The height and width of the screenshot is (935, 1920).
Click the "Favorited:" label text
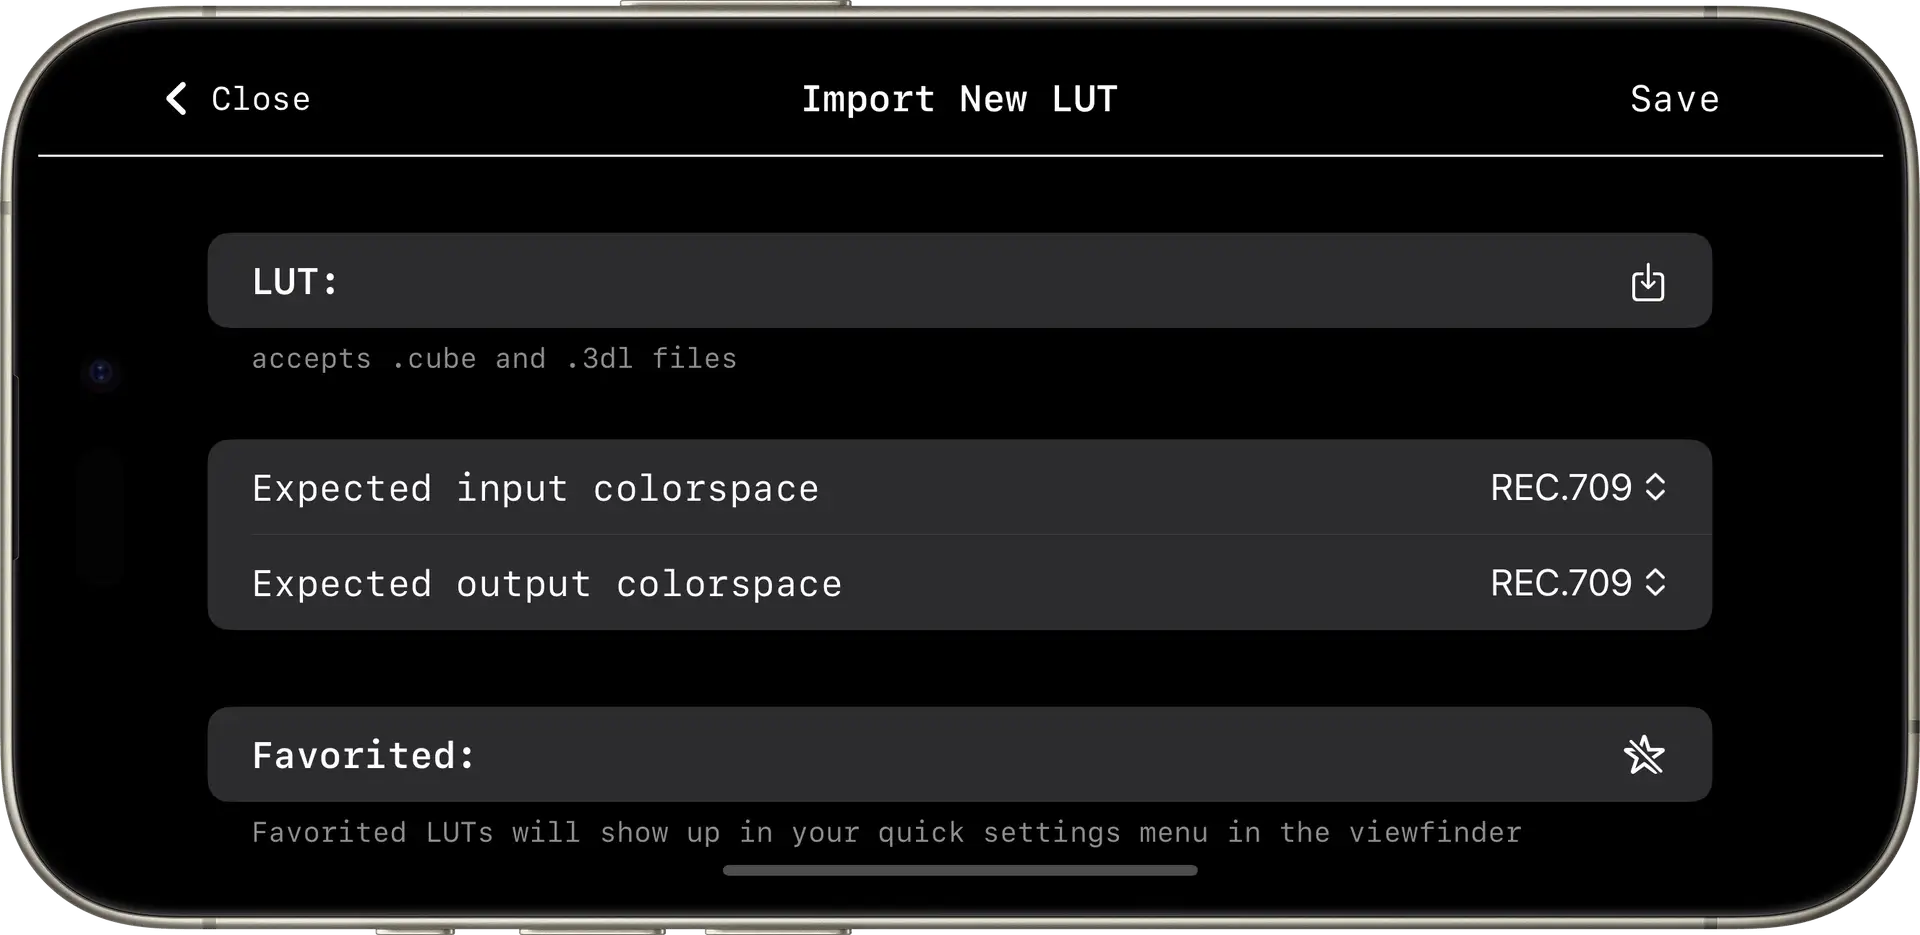[x=363, y=755]
